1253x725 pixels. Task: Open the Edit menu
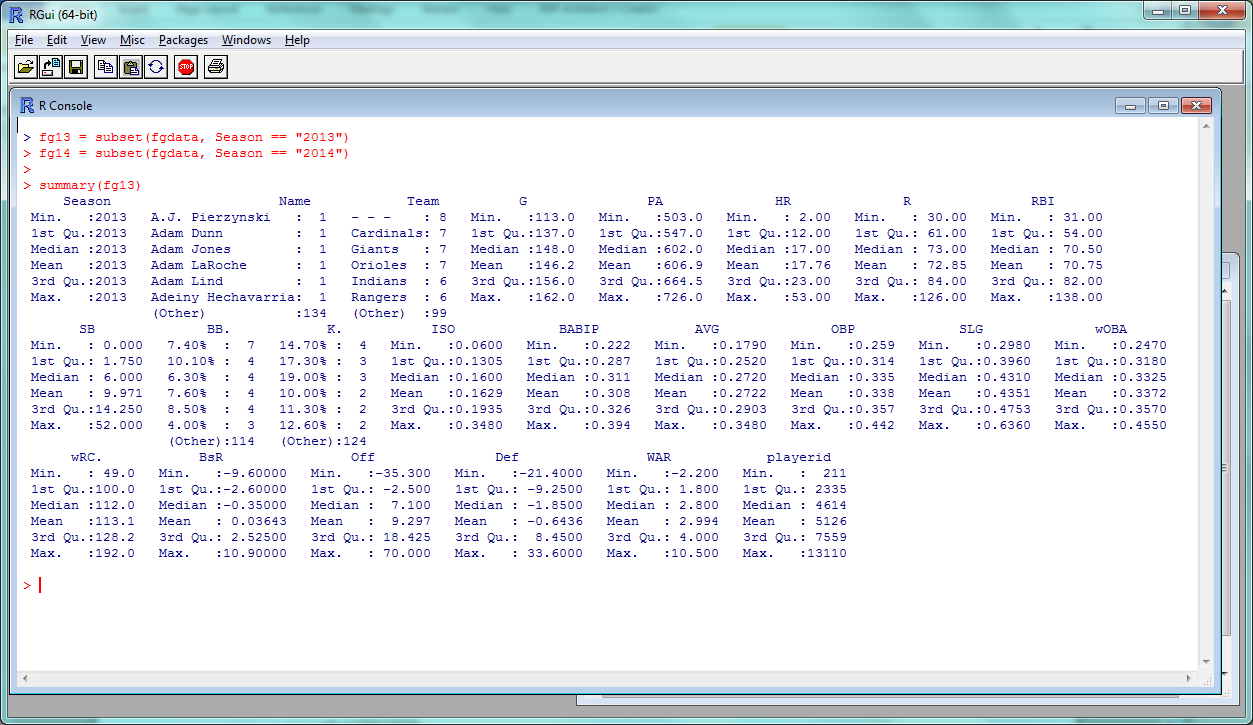point(56,40)
